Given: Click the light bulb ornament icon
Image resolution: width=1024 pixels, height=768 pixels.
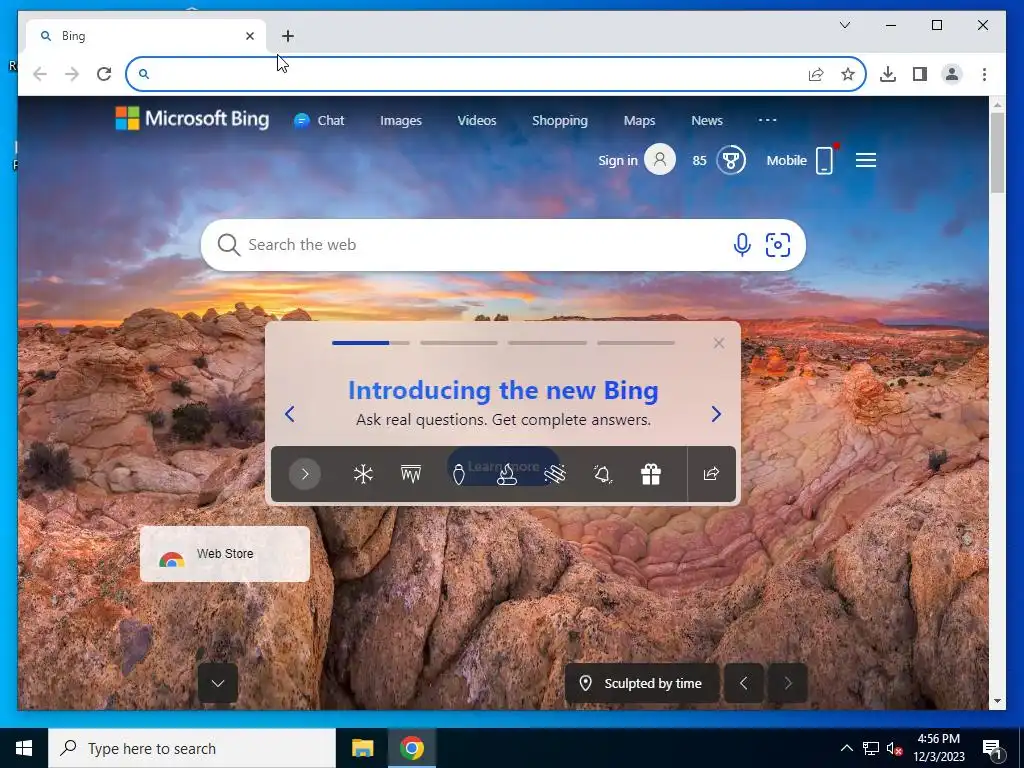Looking at the screenshot, I should [x=458, y=474].
